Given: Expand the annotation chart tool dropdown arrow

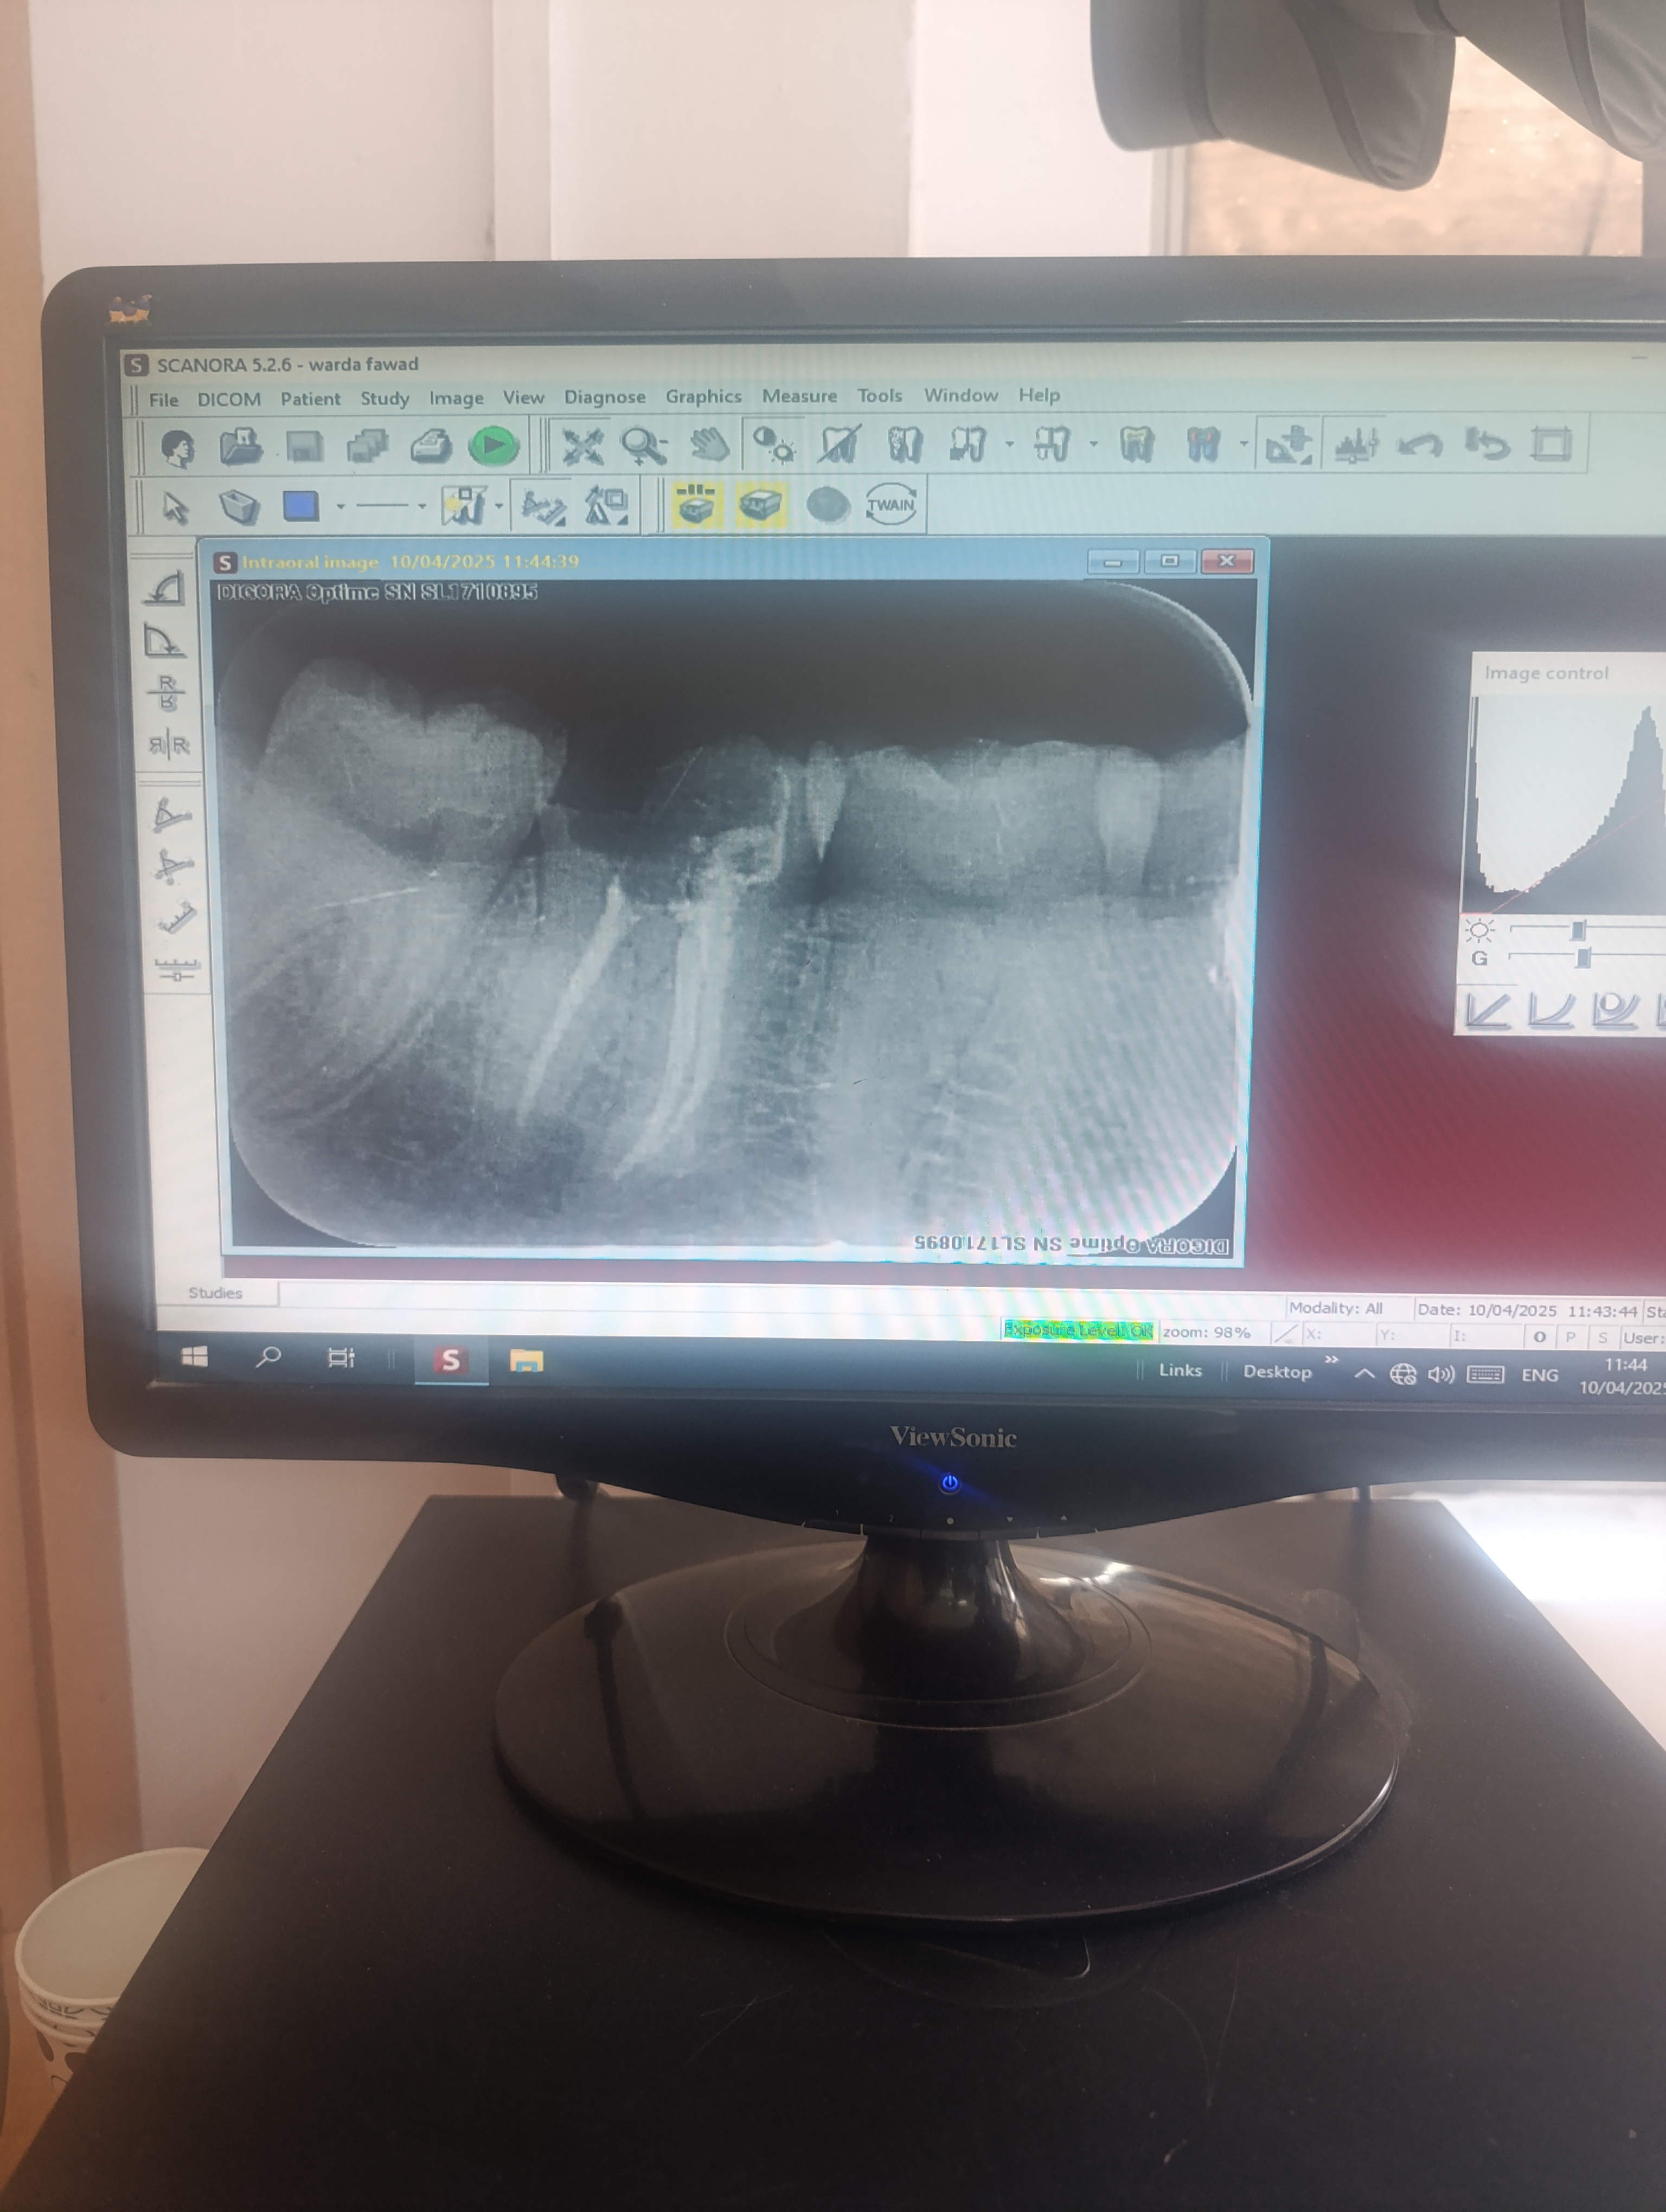Looking at the screenshot, I should point(498,506).
